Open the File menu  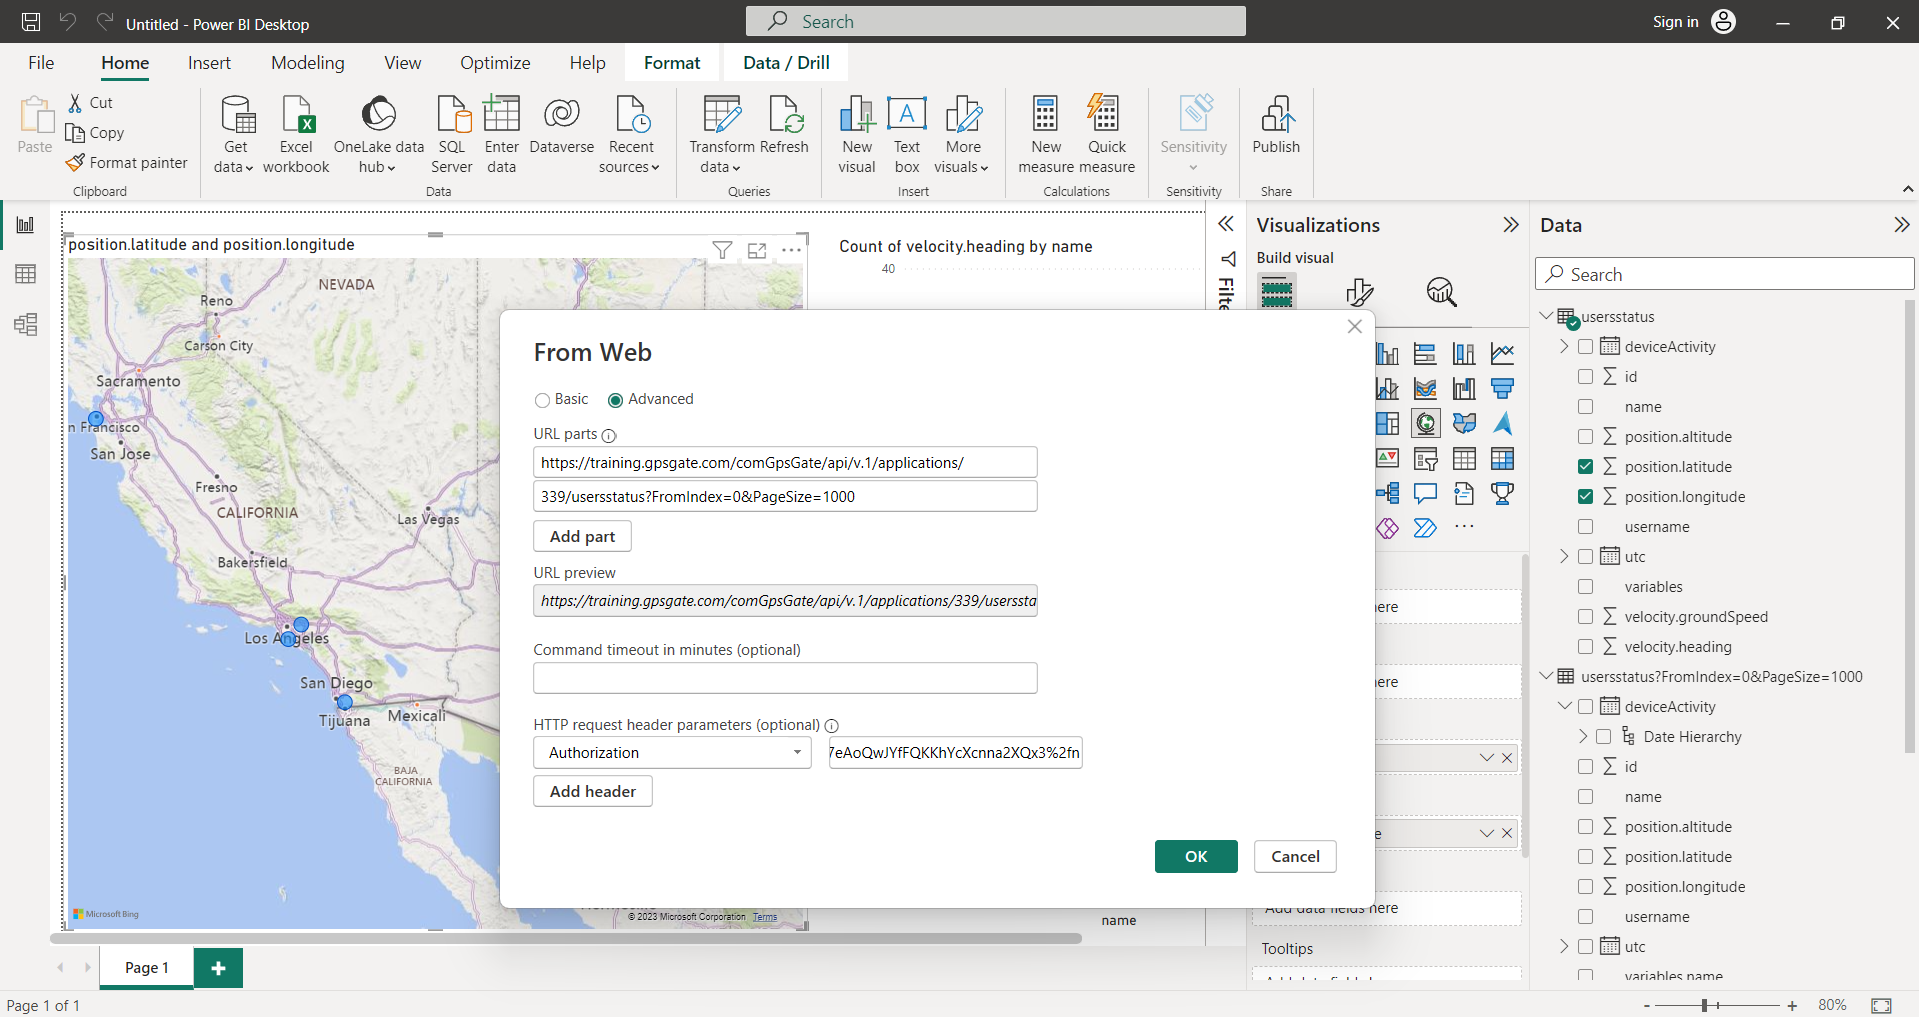[41, 63]
